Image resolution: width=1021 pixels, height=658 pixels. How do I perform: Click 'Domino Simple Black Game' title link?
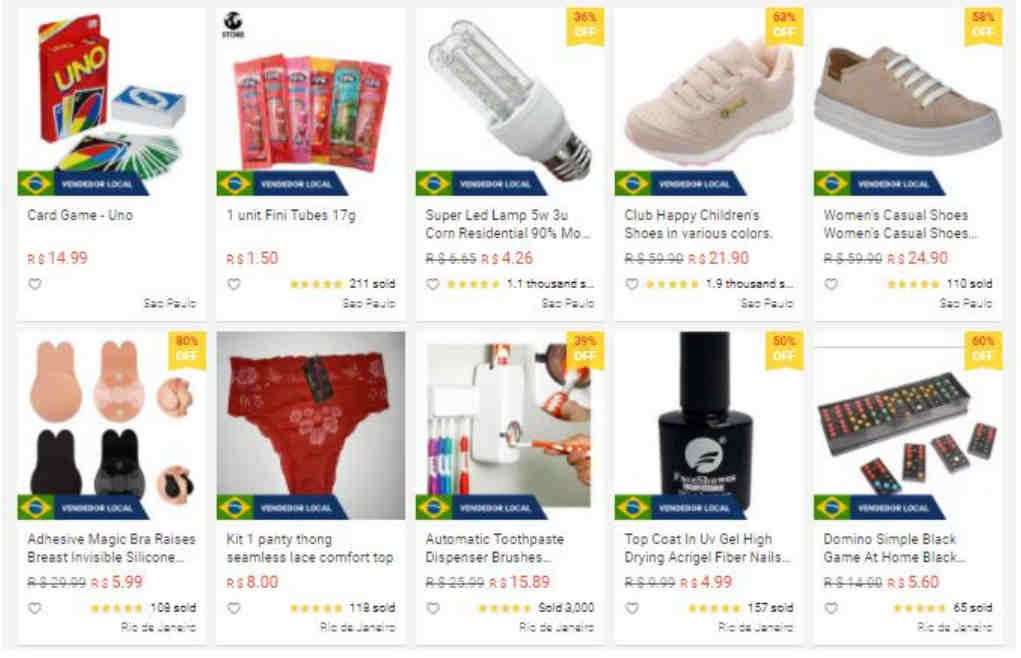(894, 548)
